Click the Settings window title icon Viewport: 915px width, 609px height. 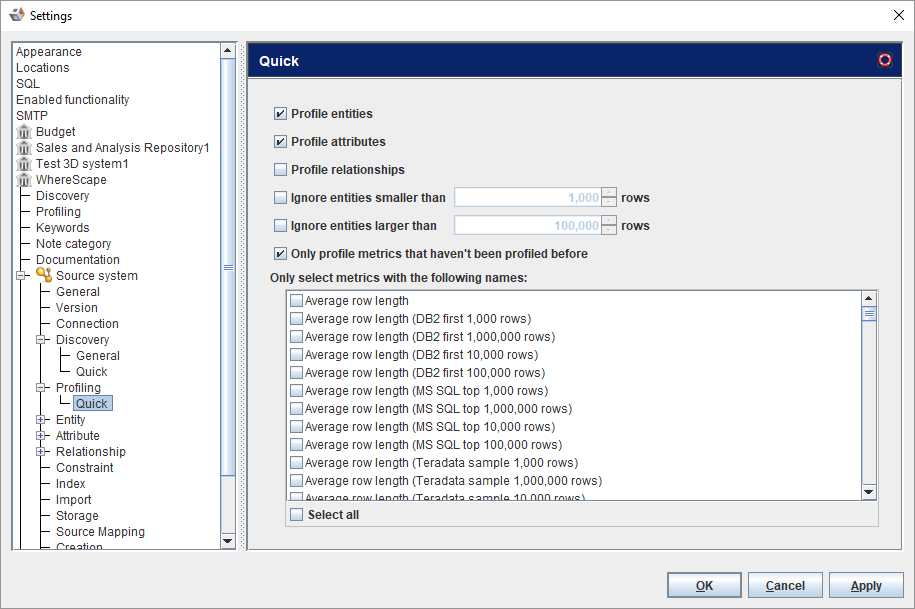[x=16, y=15]
